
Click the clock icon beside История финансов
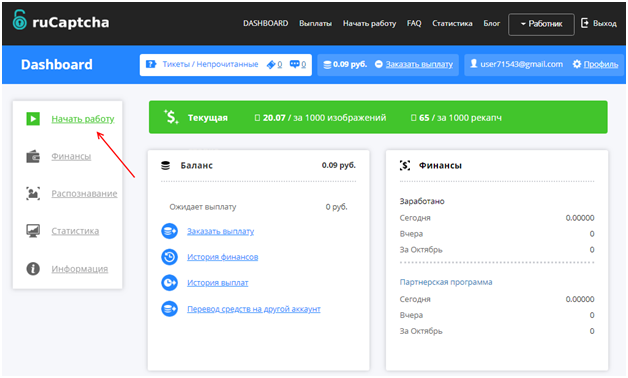coord(169,257)
